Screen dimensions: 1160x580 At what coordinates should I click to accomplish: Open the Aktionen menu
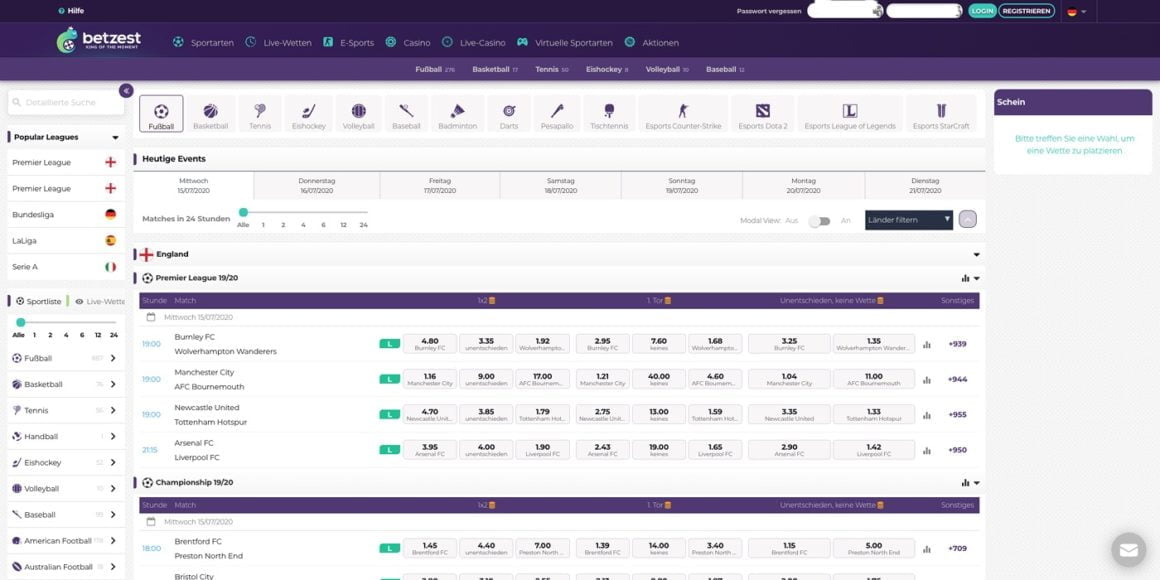pos(652,42)
